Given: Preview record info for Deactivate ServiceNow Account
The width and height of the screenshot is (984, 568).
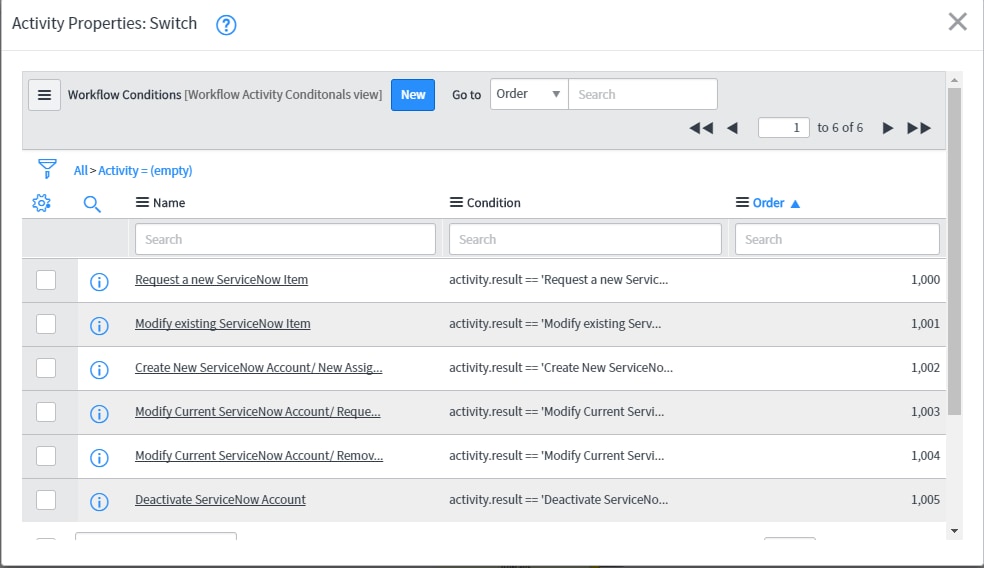Looking at the screenshot, I should coord(99,501).
